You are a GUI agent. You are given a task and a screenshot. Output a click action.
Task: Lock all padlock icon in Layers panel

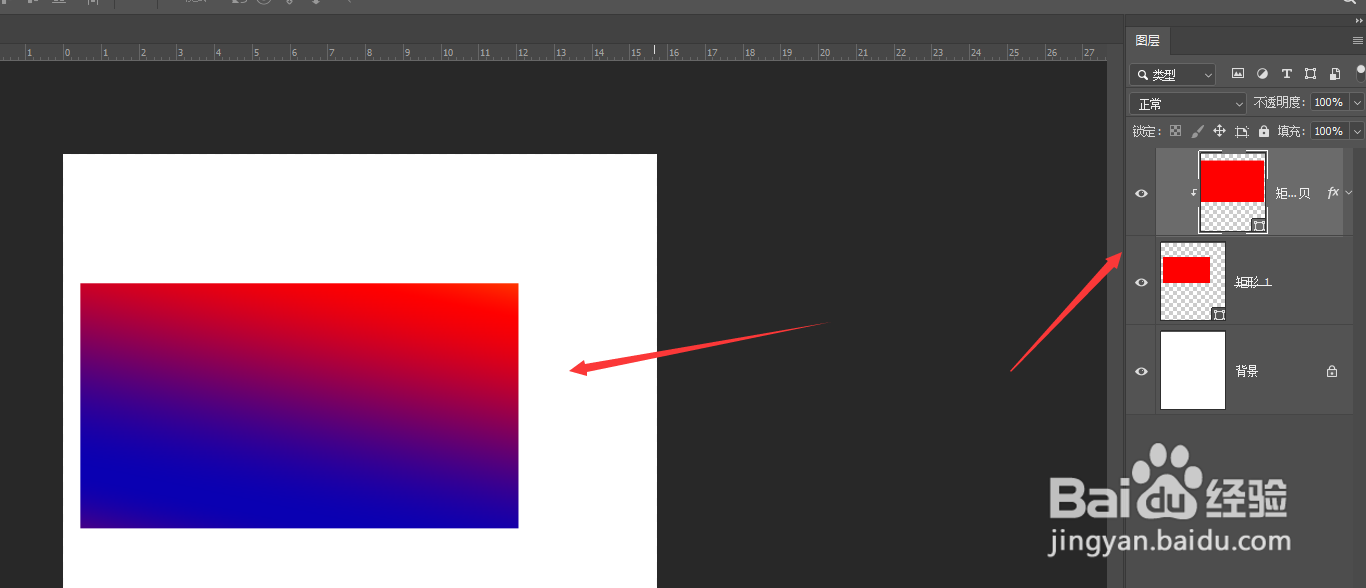tap(1263, 131)
